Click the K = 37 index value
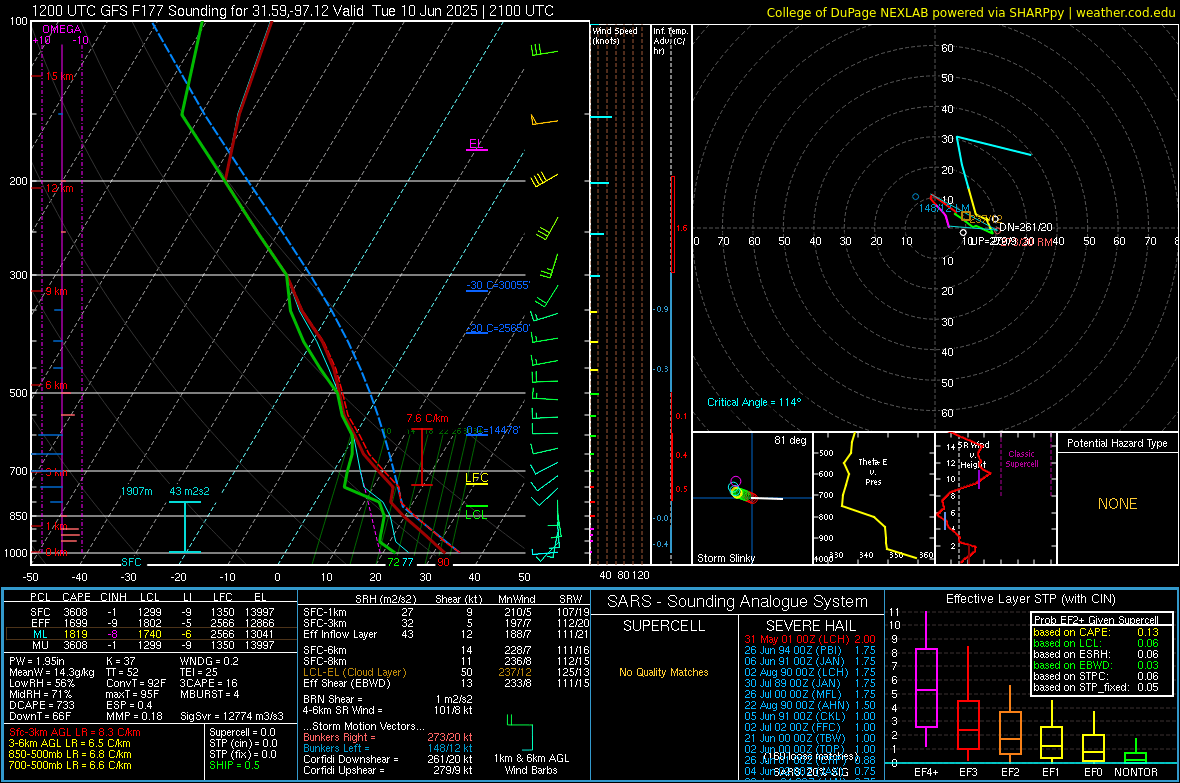Screen dimensions: 1180x783 coord(120,661)
